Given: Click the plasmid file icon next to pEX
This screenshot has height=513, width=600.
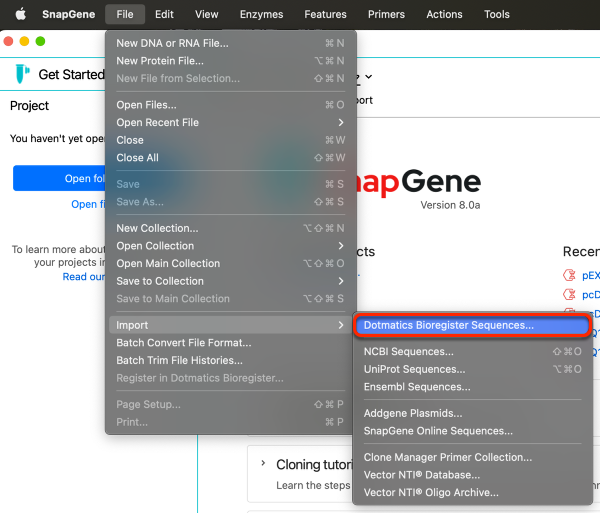Looking at the screenshot, I should [569, 275].
